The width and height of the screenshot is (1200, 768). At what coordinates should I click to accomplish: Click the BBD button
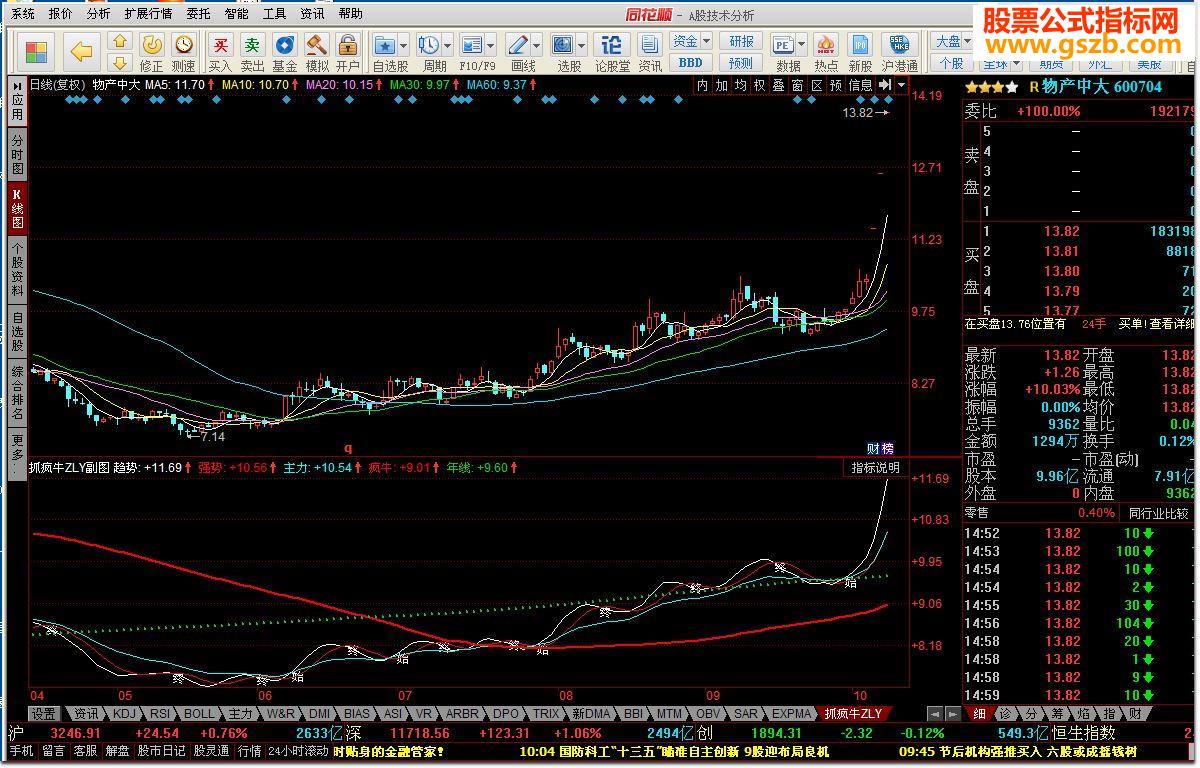pos(690,62)
